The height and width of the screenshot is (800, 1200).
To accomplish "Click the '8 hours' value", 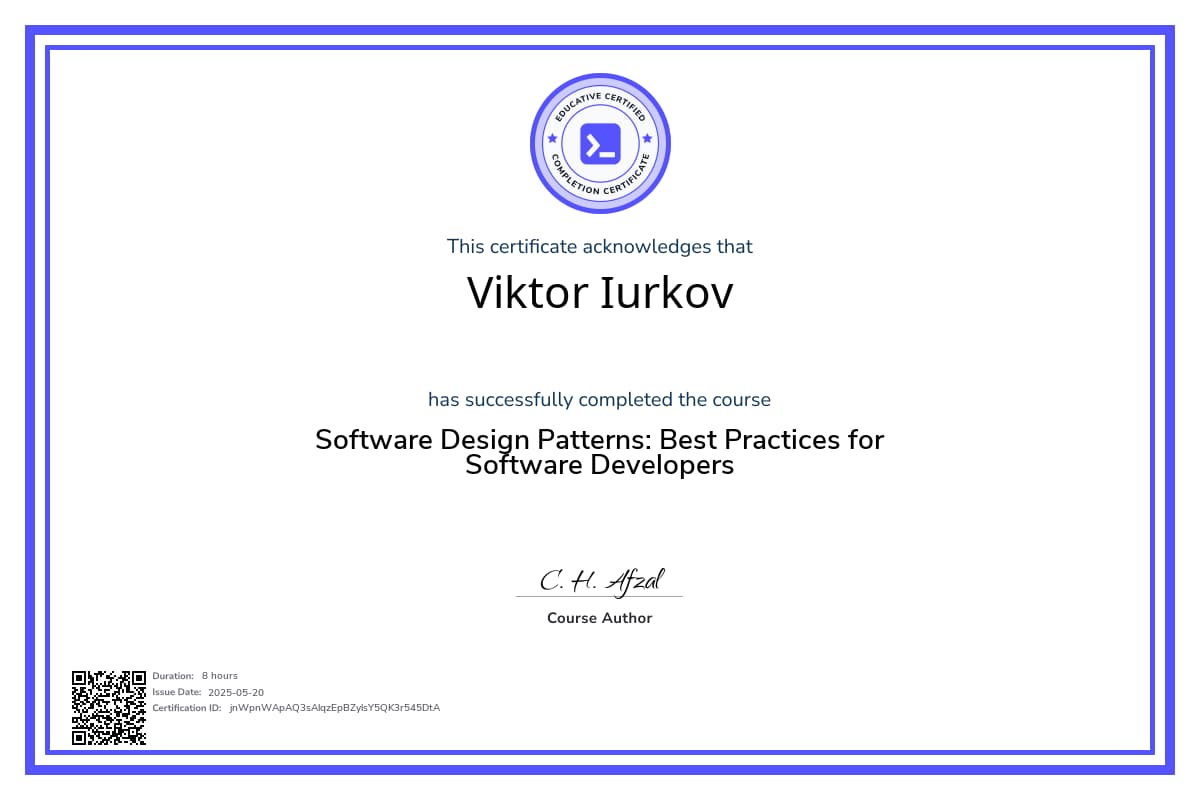I will point(219,676).
